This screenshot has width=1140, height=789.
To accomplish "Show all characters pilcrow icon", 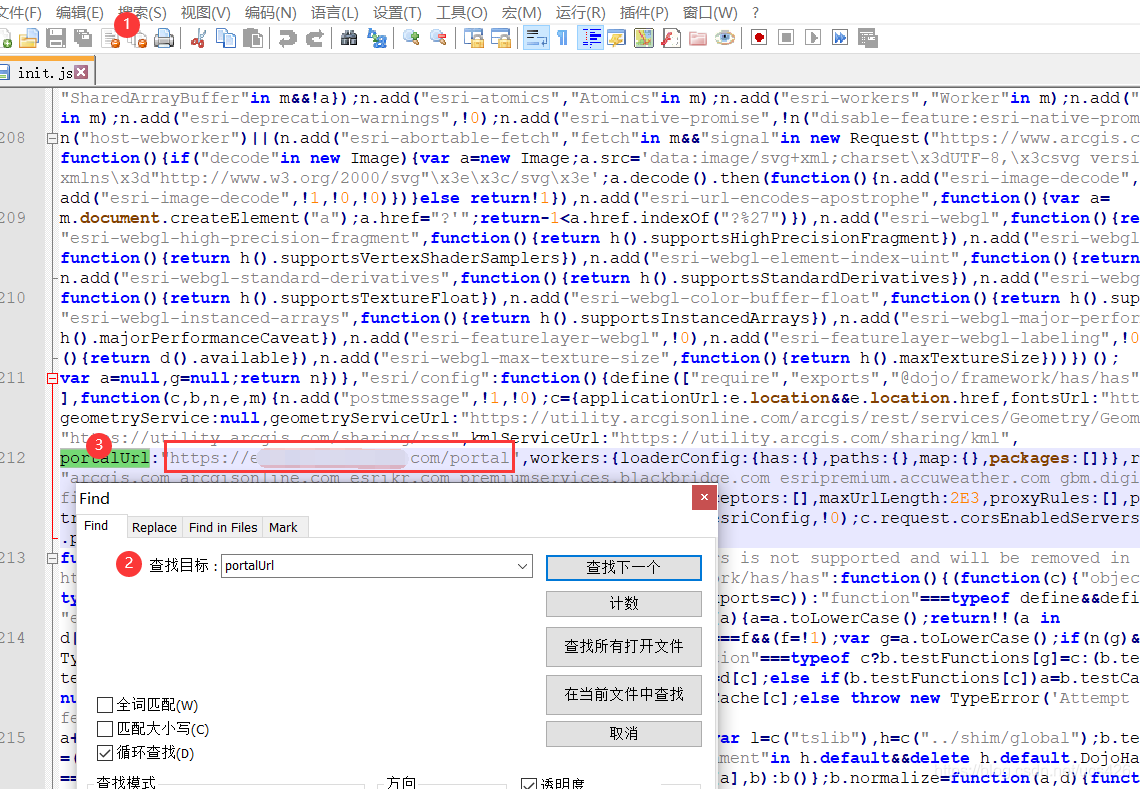I will click(563, 38).
